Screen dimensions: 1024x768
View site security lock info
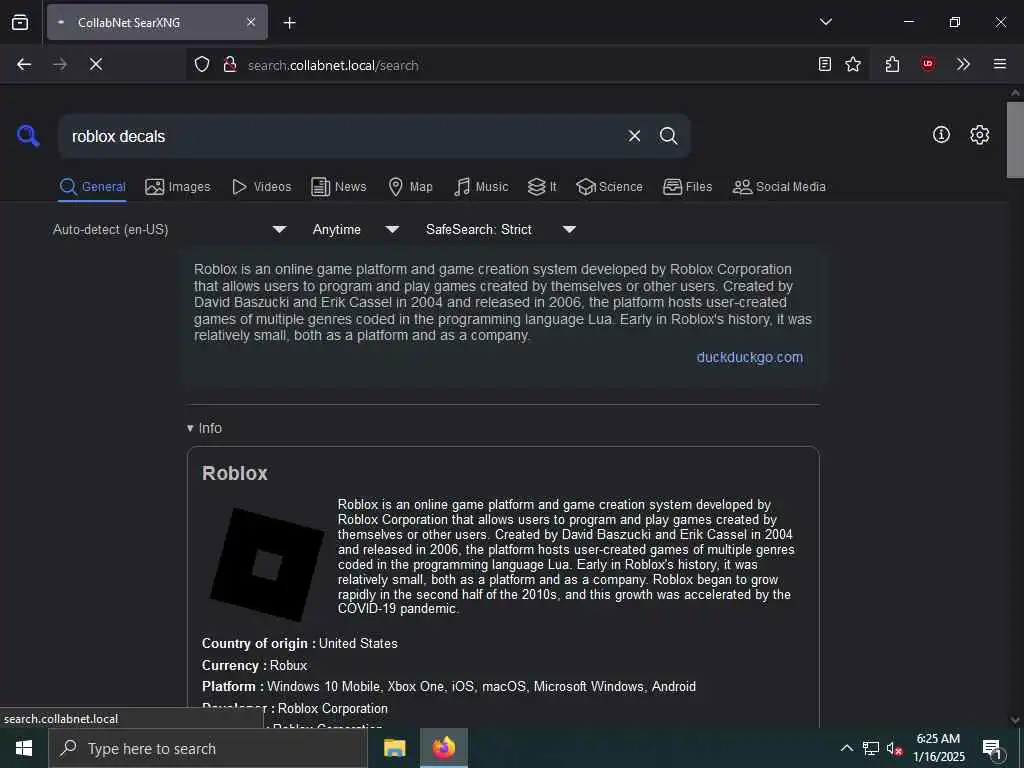(230, 64)
